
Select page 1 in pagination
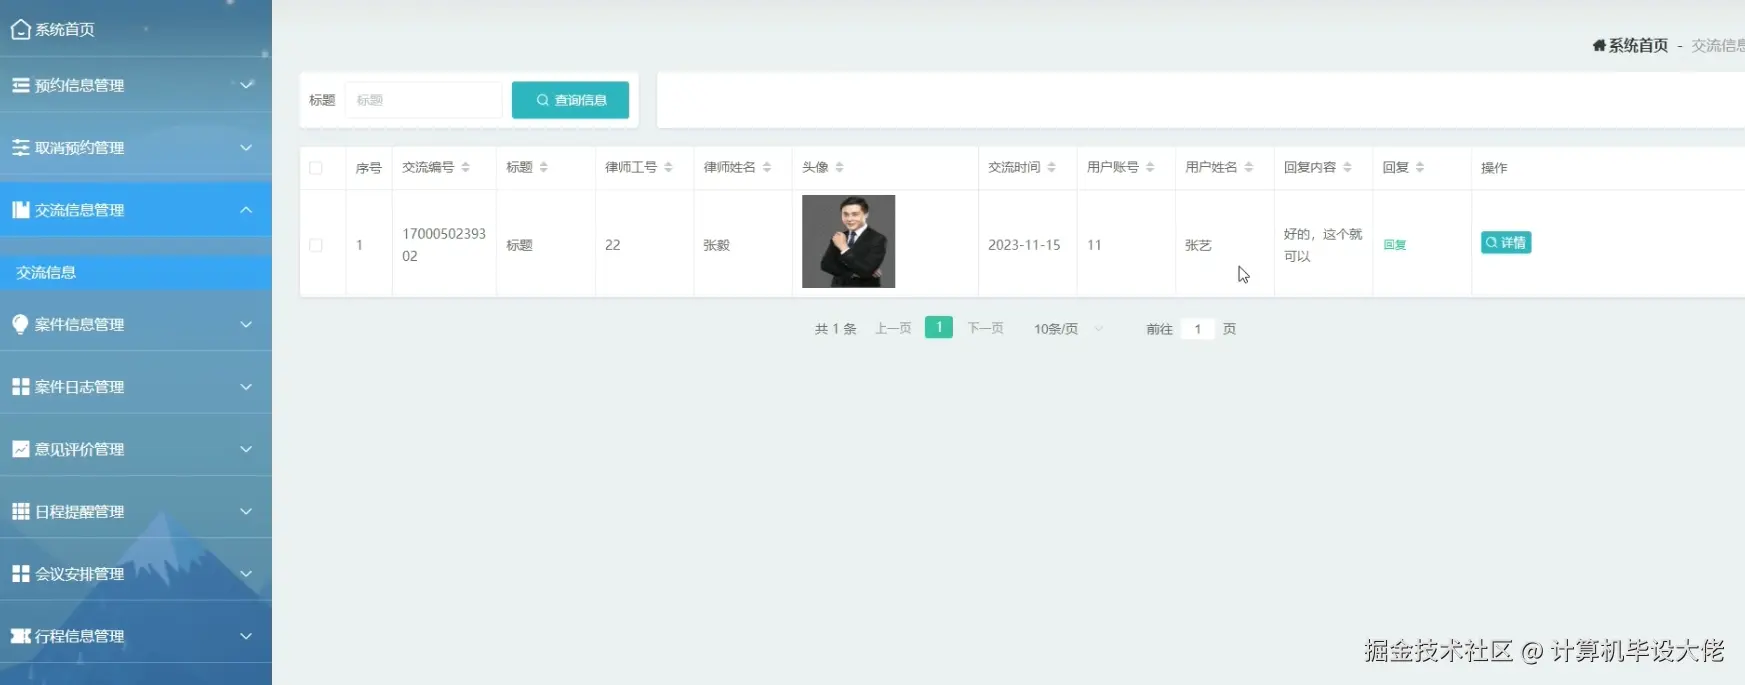(x=939, y=327)
